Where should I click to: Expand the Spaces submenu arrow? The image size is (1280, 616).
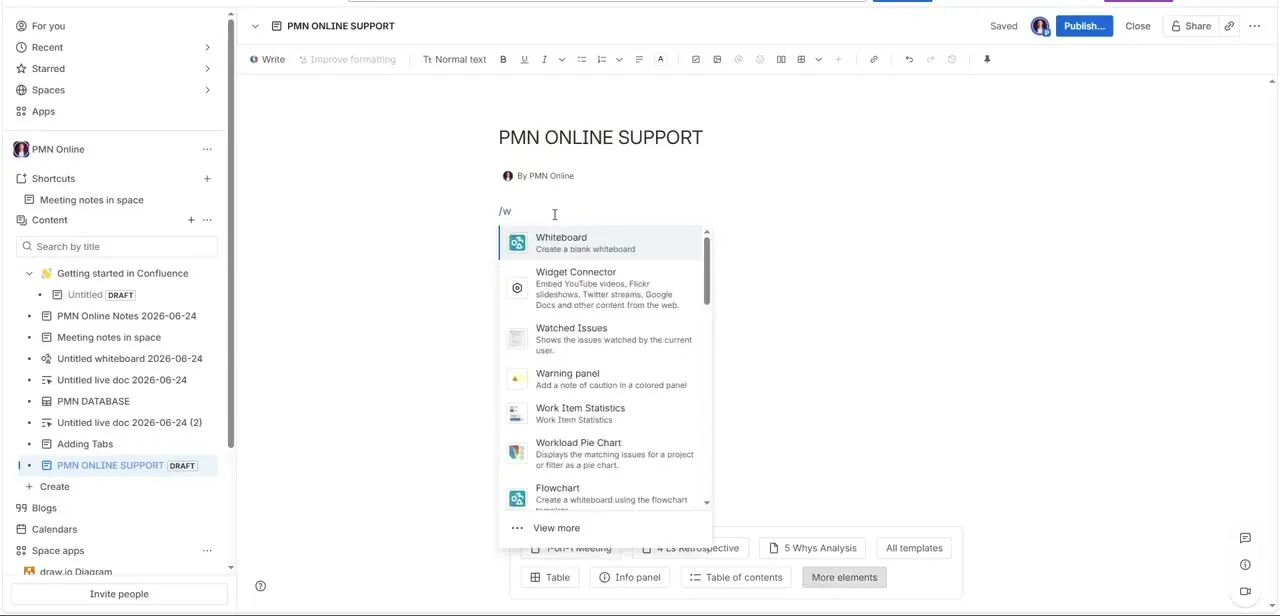207,90
